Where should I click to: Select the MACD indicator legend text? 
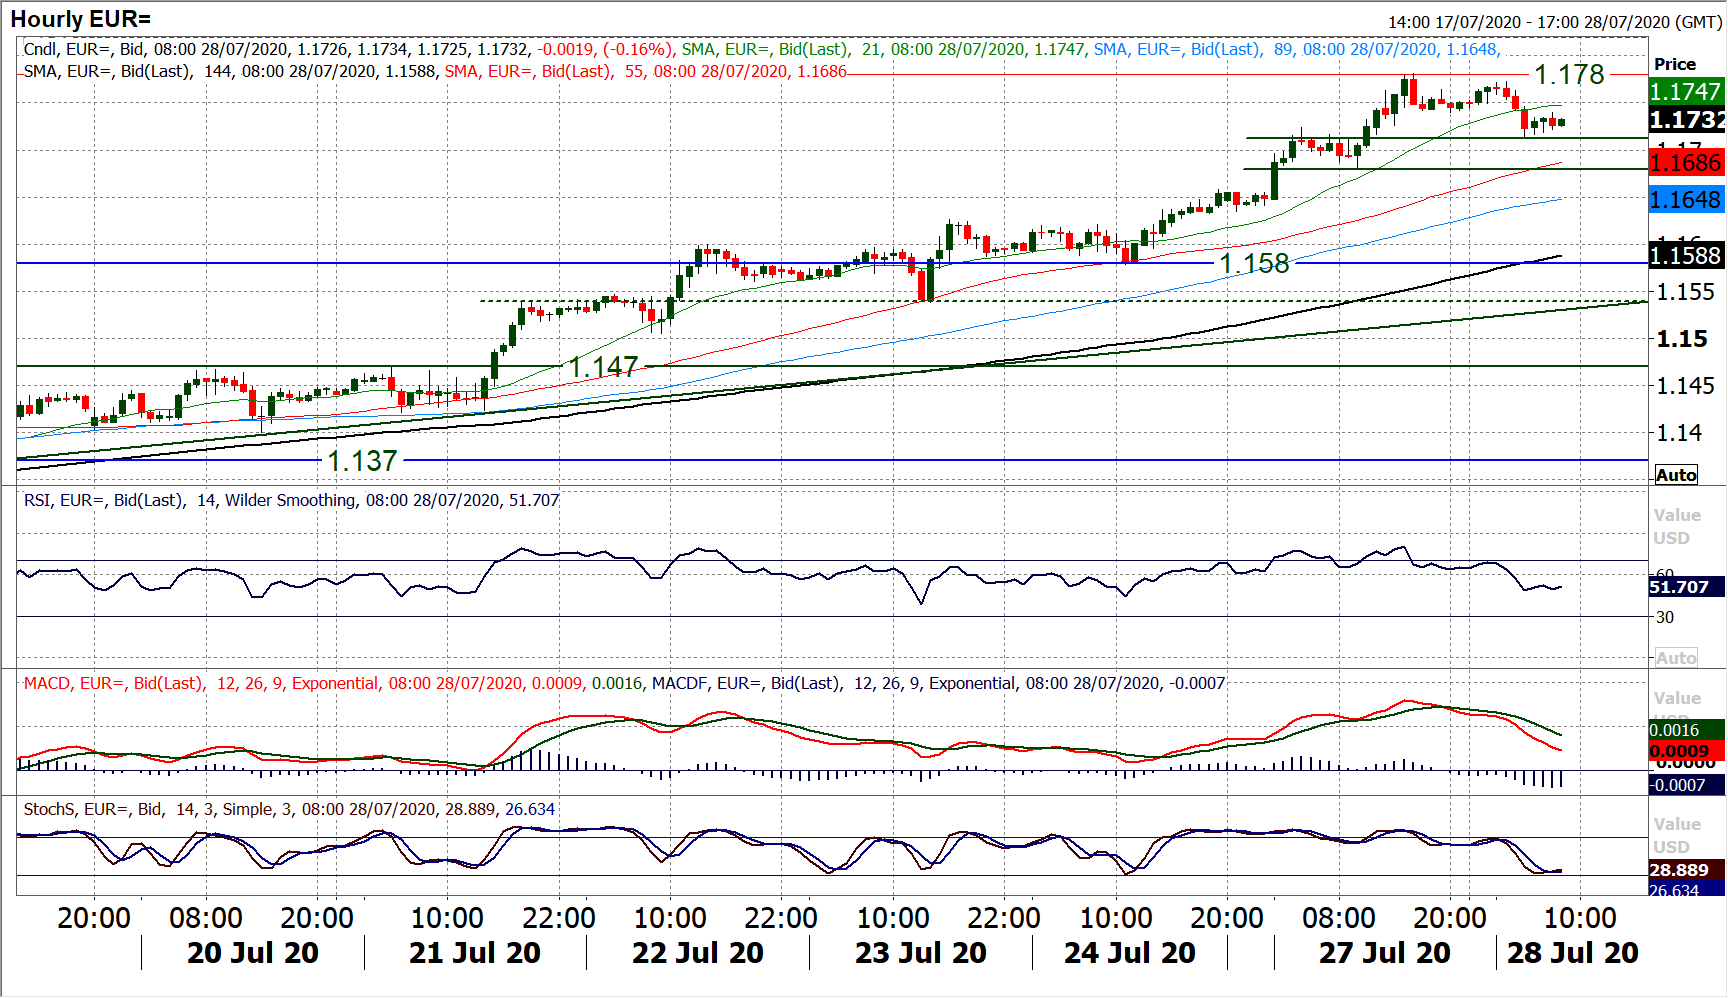(x=624, y=683)
